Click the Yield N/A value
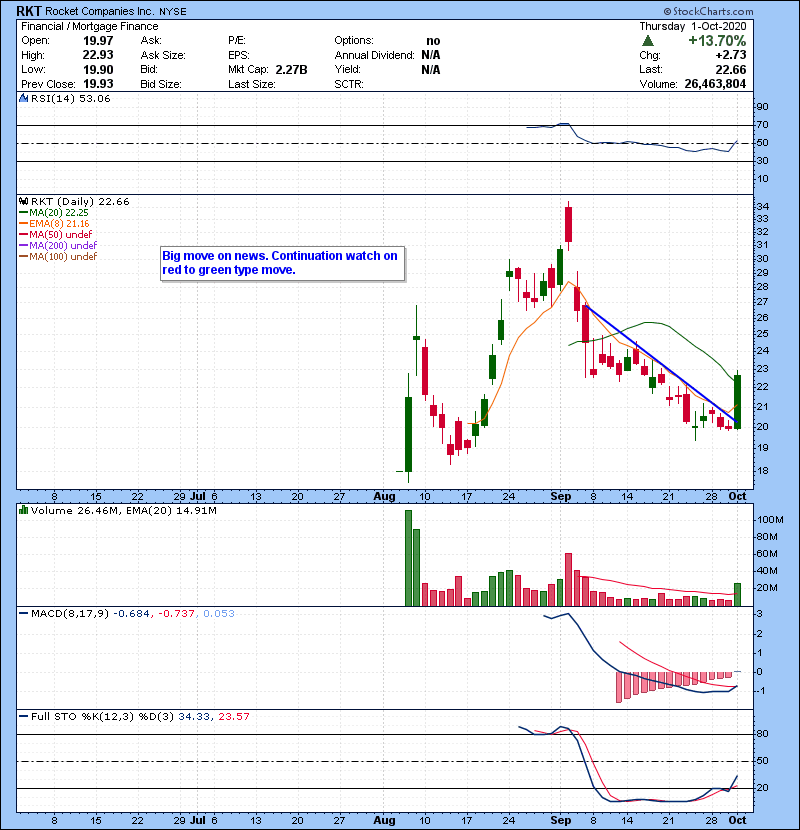Screen dimensions: 800x830 click(430, 69)
